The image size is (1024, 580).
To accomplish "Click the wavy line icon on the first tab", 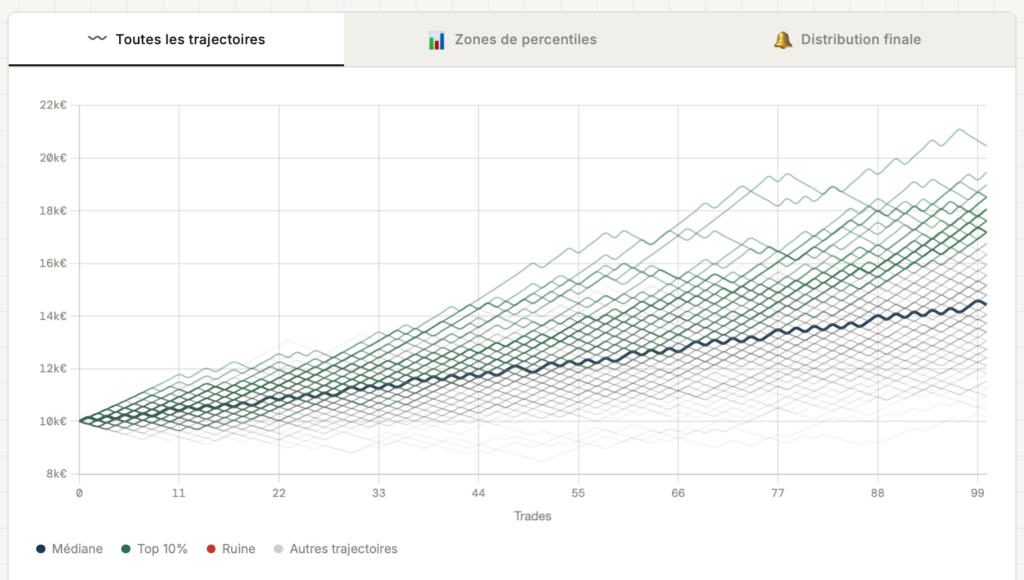I will (x=97, y=40).
